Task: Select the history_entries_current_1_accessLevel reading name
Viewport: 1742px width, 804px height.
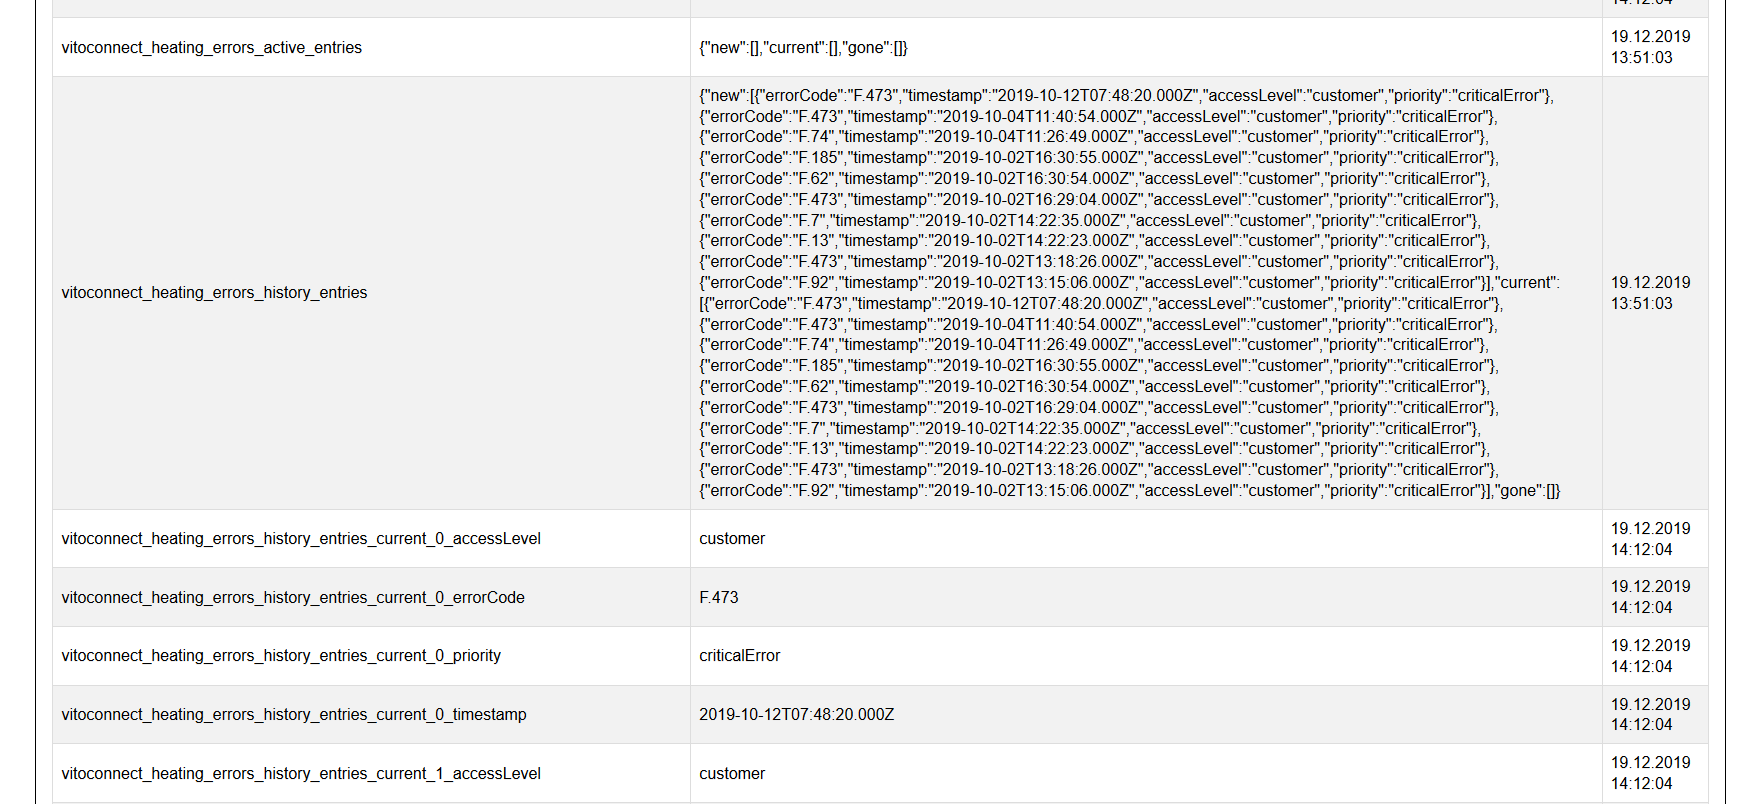Action: tap(301, 773)
